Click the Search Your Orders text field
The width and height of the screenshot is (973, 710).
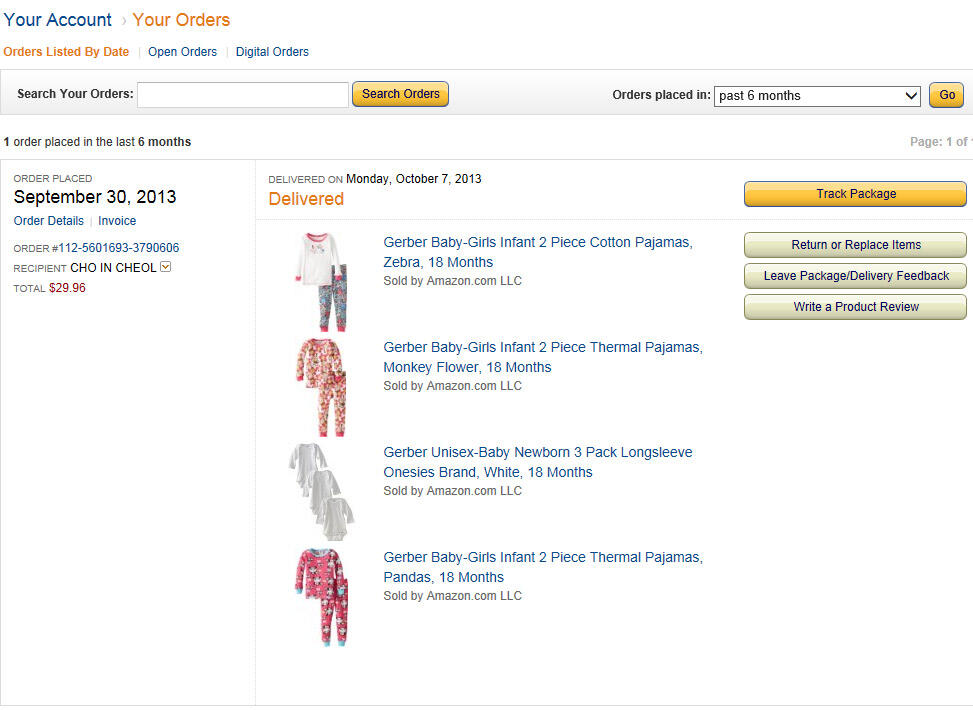click(x=243, y=95)
